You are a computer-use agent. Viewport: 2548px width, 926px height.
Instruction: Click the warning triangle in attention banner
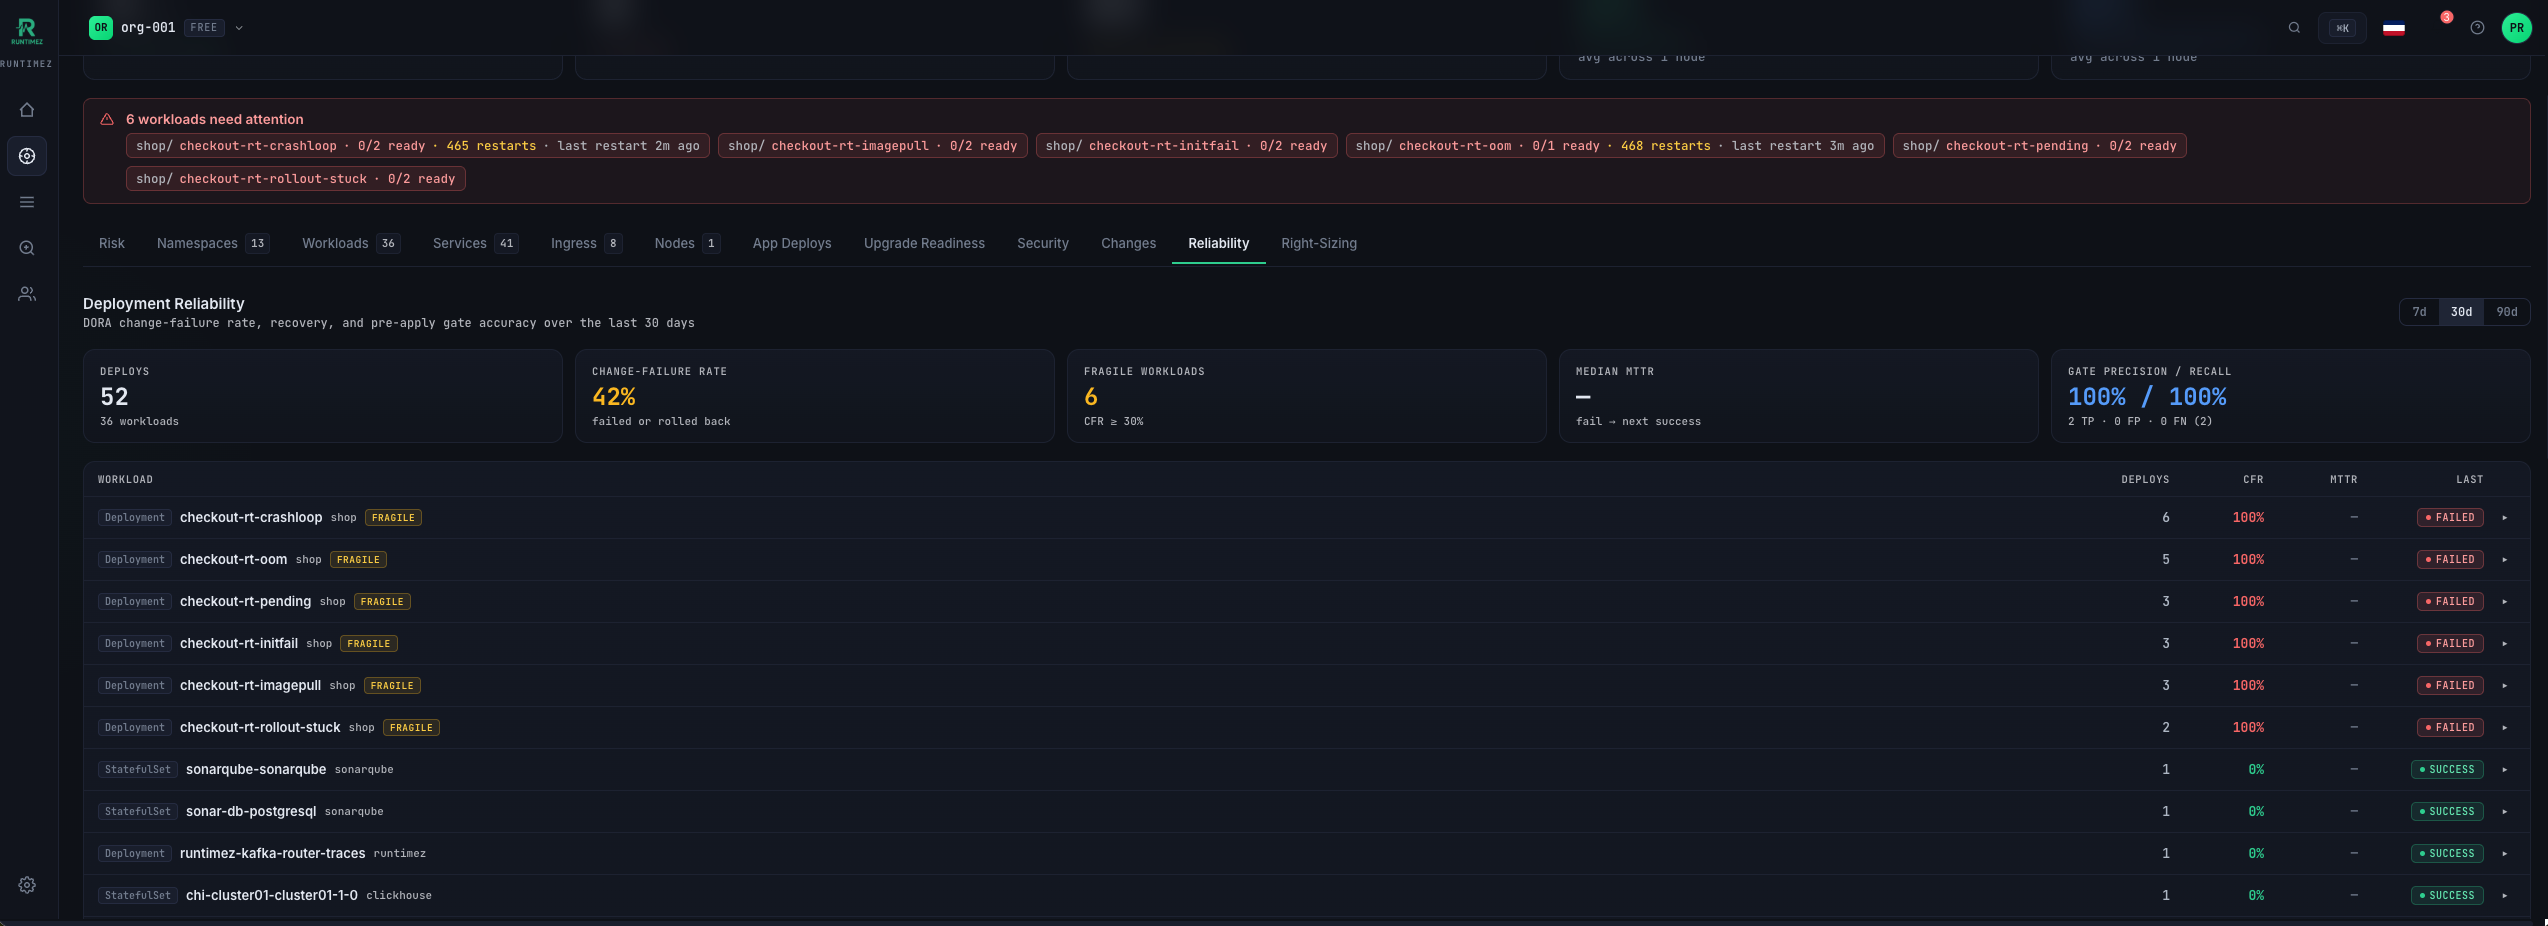(x=107, y=119)
